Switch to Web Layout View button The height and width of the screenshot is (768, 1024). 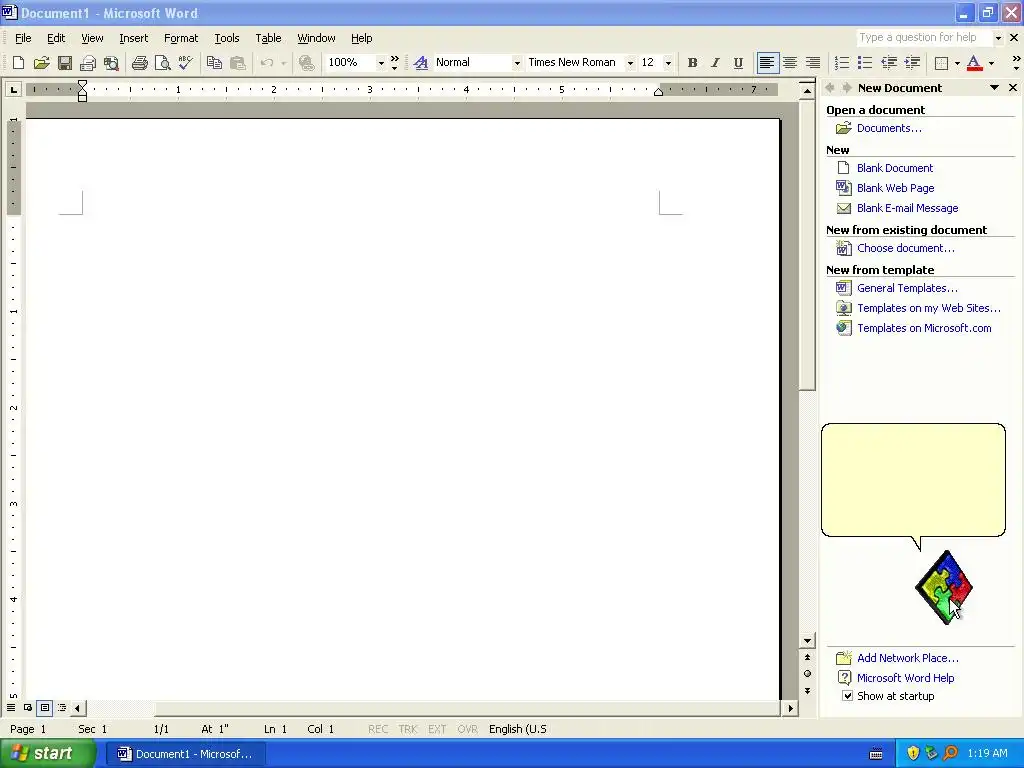coord(28,707)
